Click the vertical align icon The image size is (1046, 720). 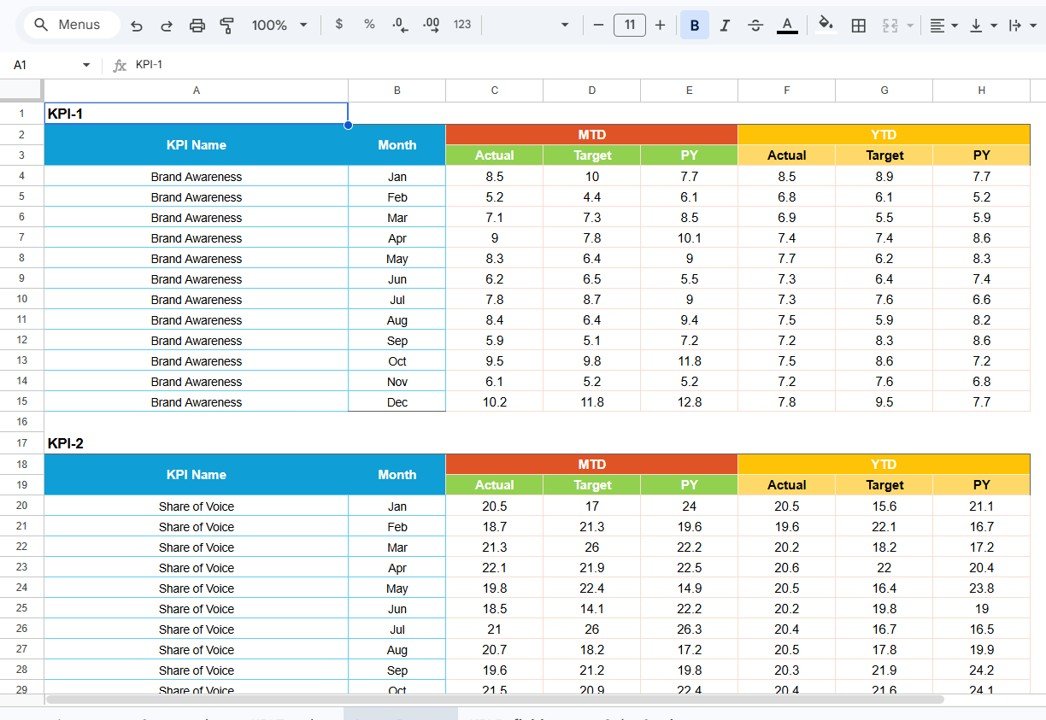(x=976, y=25)
